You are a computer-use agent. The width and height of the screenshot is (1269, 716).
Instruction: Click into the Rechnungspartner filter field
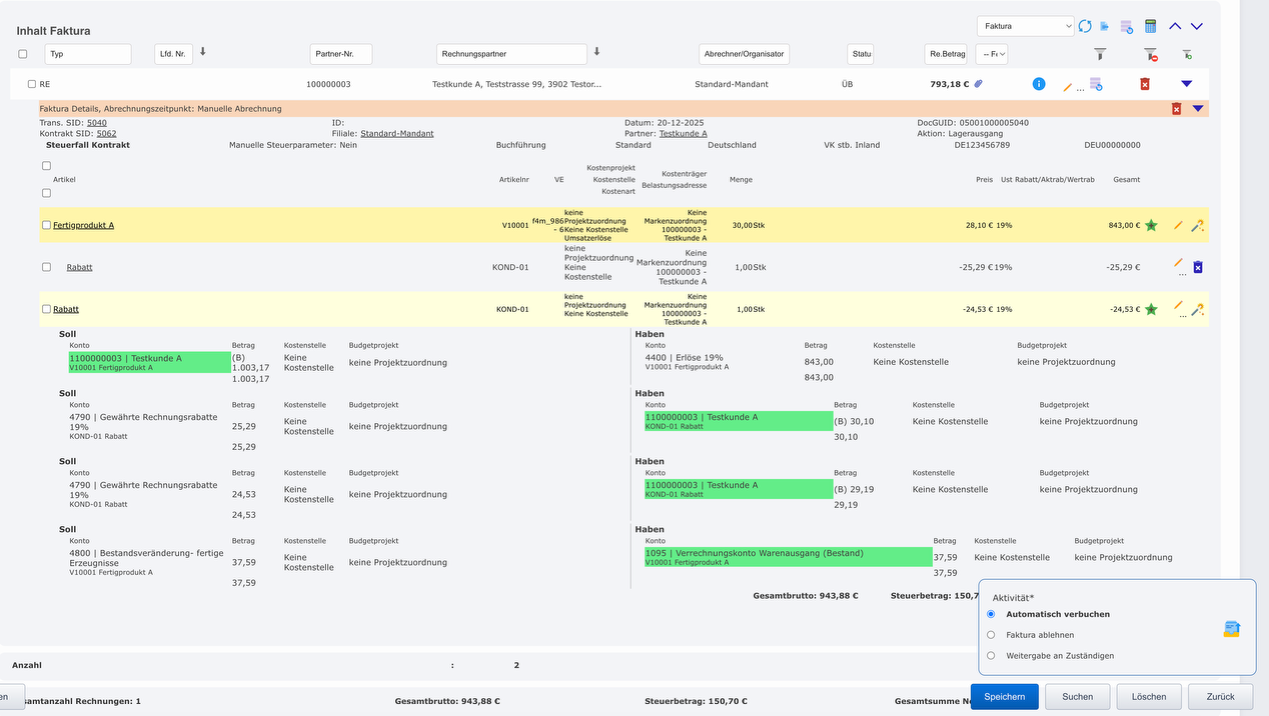[x=511, y=54]
